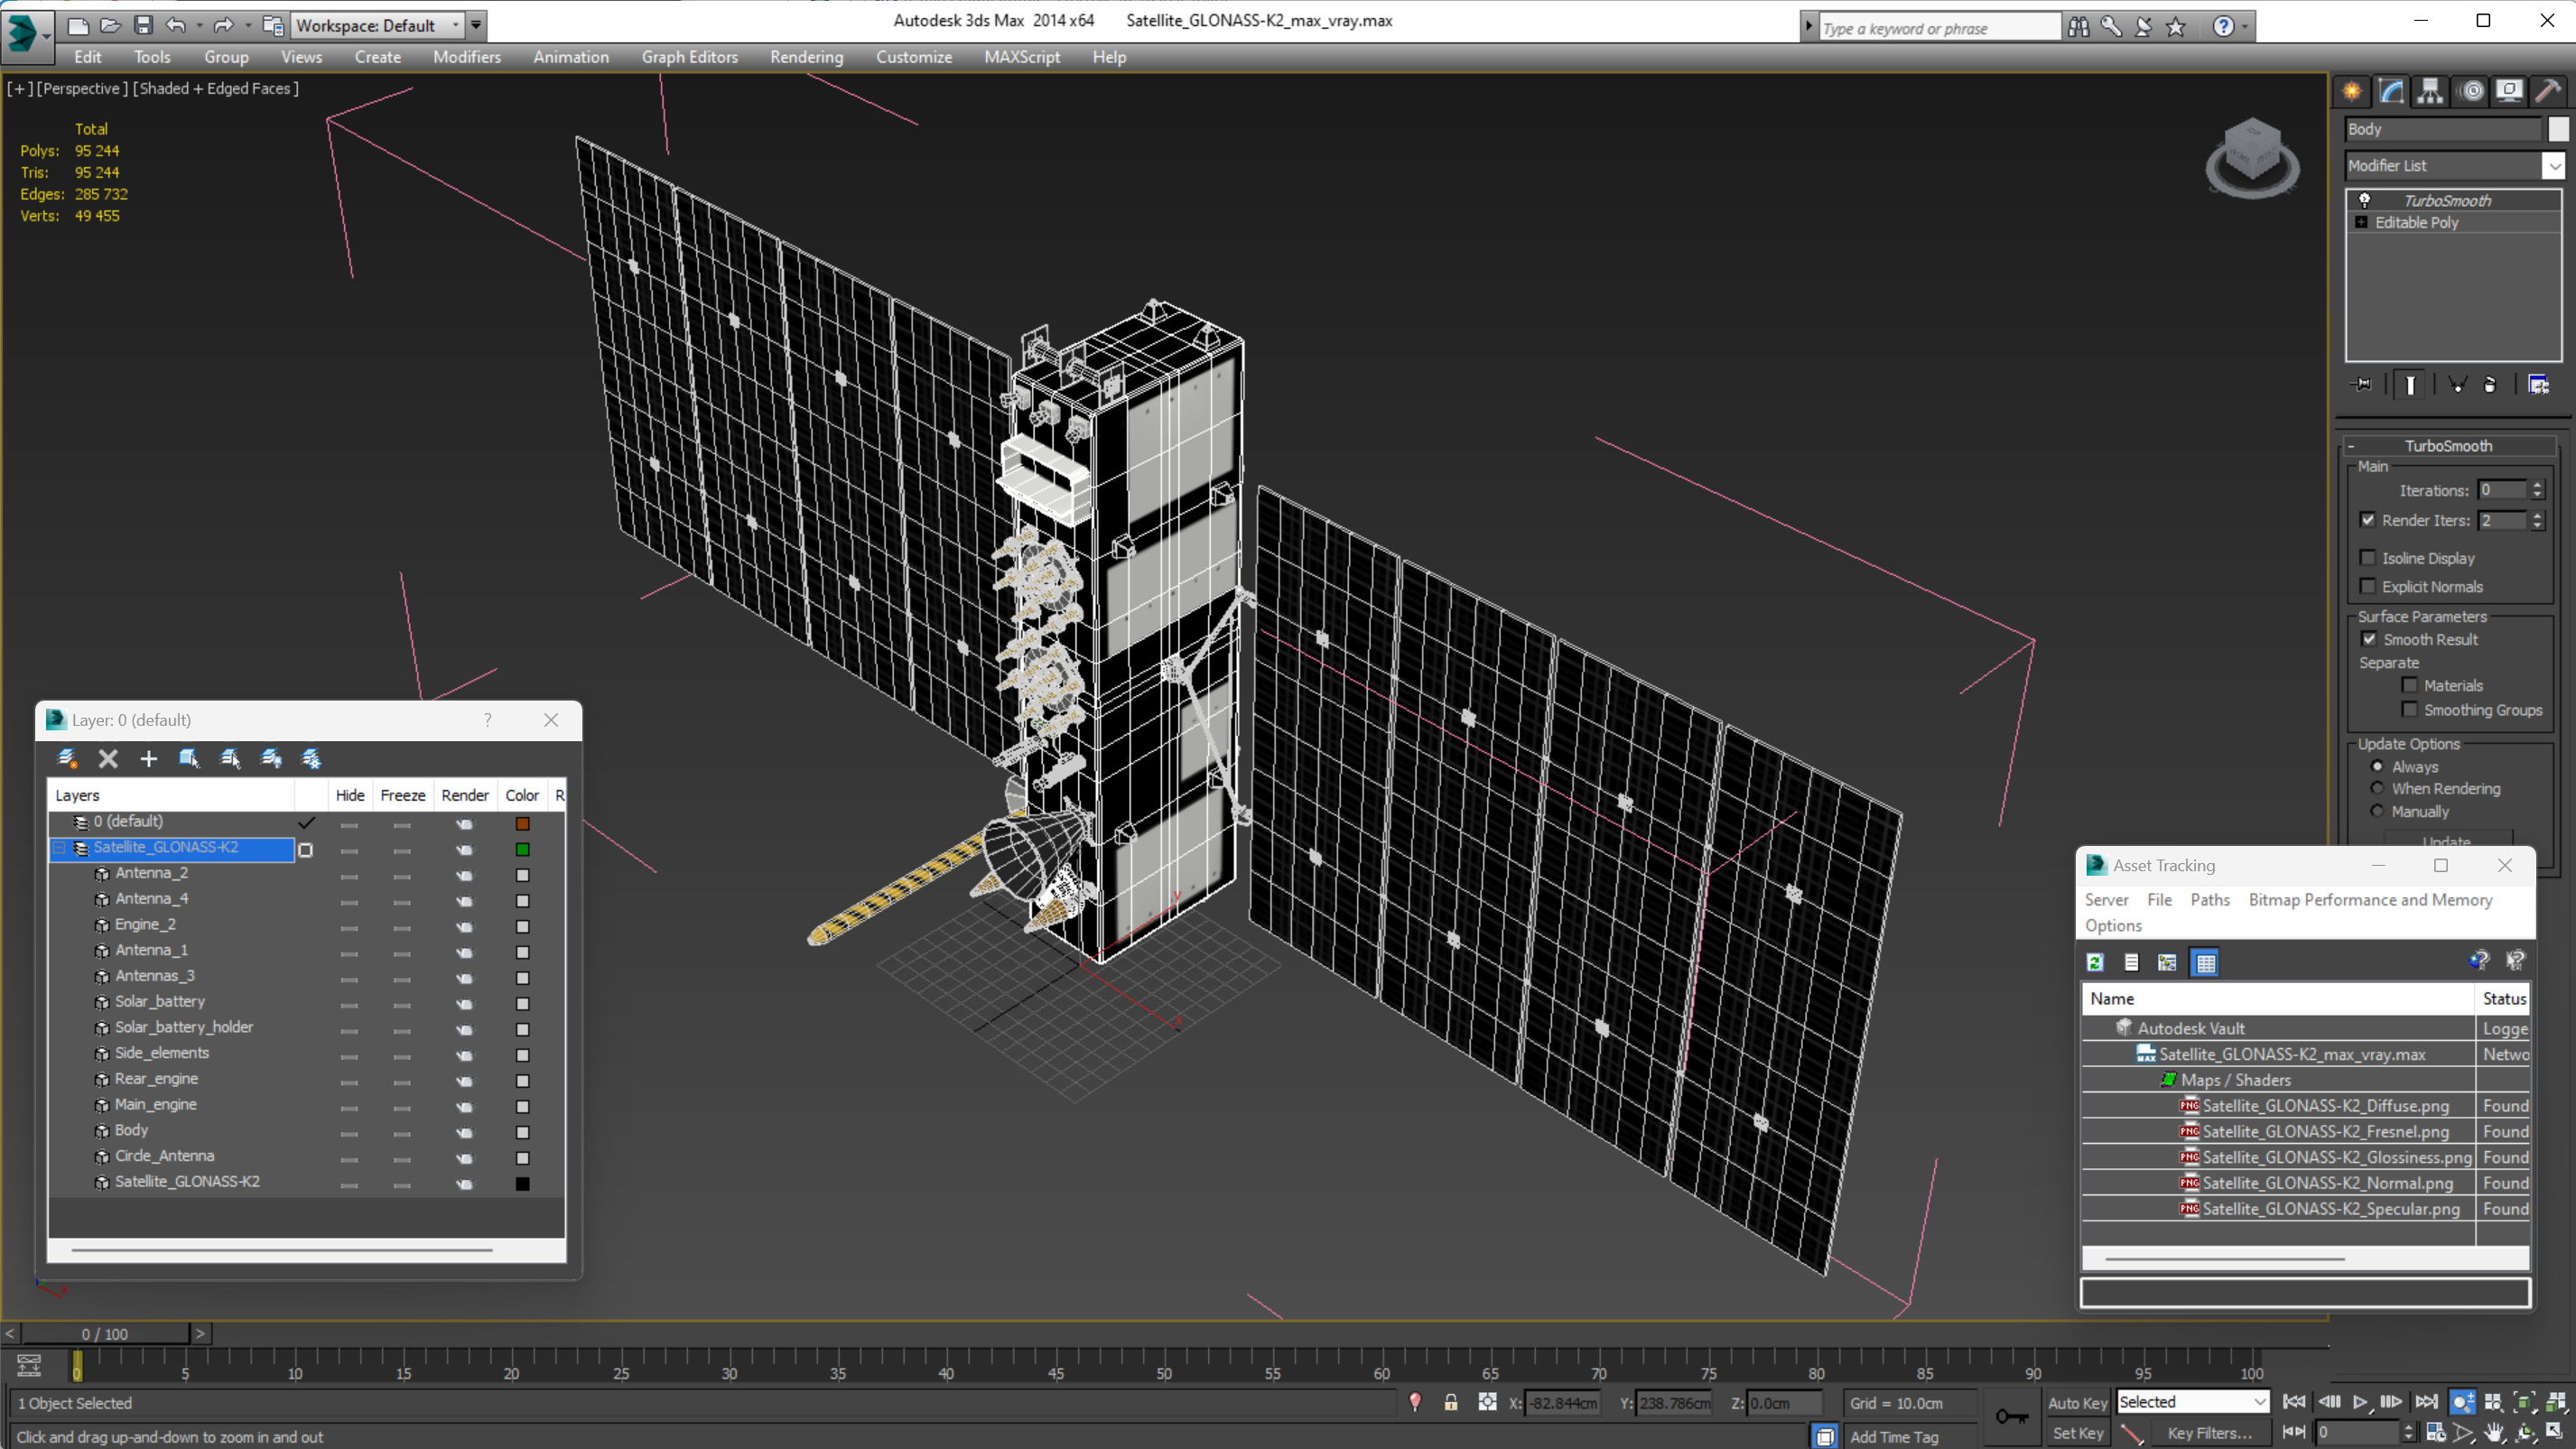Click the Undo arrow icon
This screenshot has width=2576, height=1449.
click(175, 26)
